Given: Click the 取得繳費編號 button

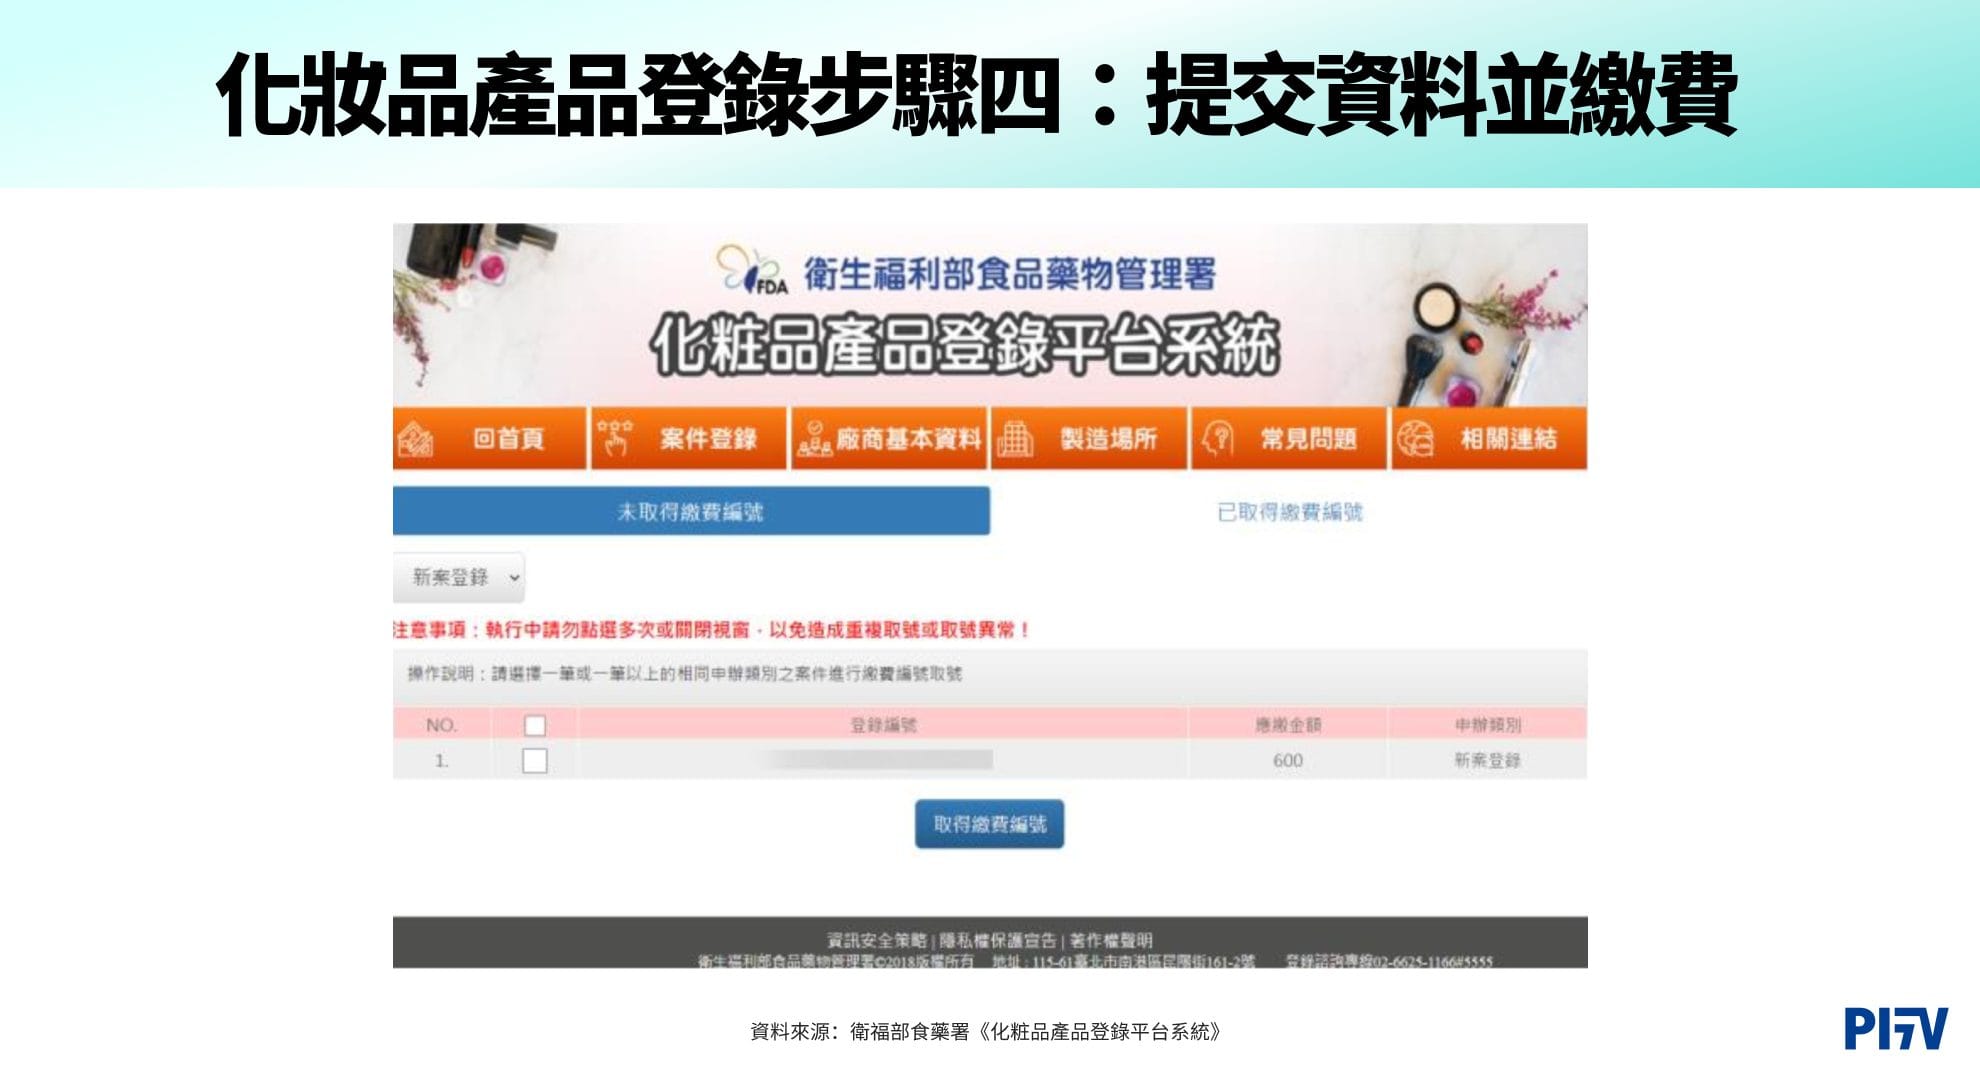Looking at the screenshot, I should [x=988, y=824].
